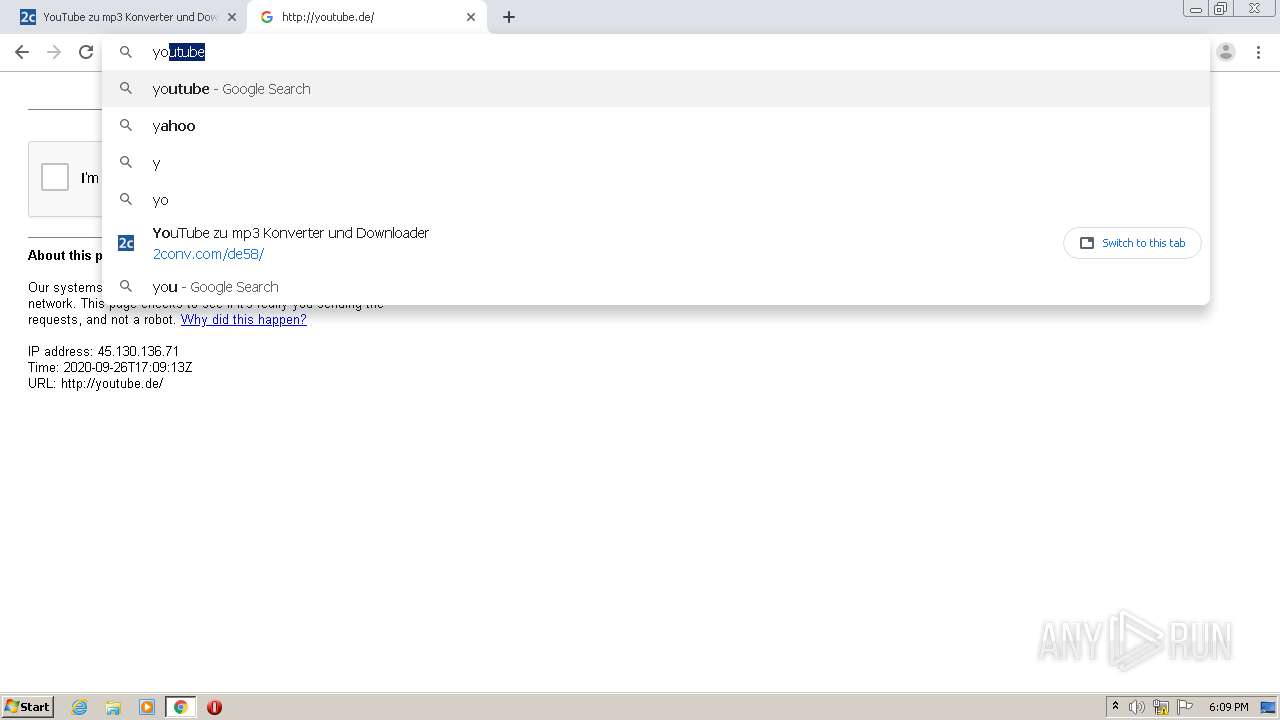Pick the single 'y' suggestion

pyautogui.click(x=656, y=163)
